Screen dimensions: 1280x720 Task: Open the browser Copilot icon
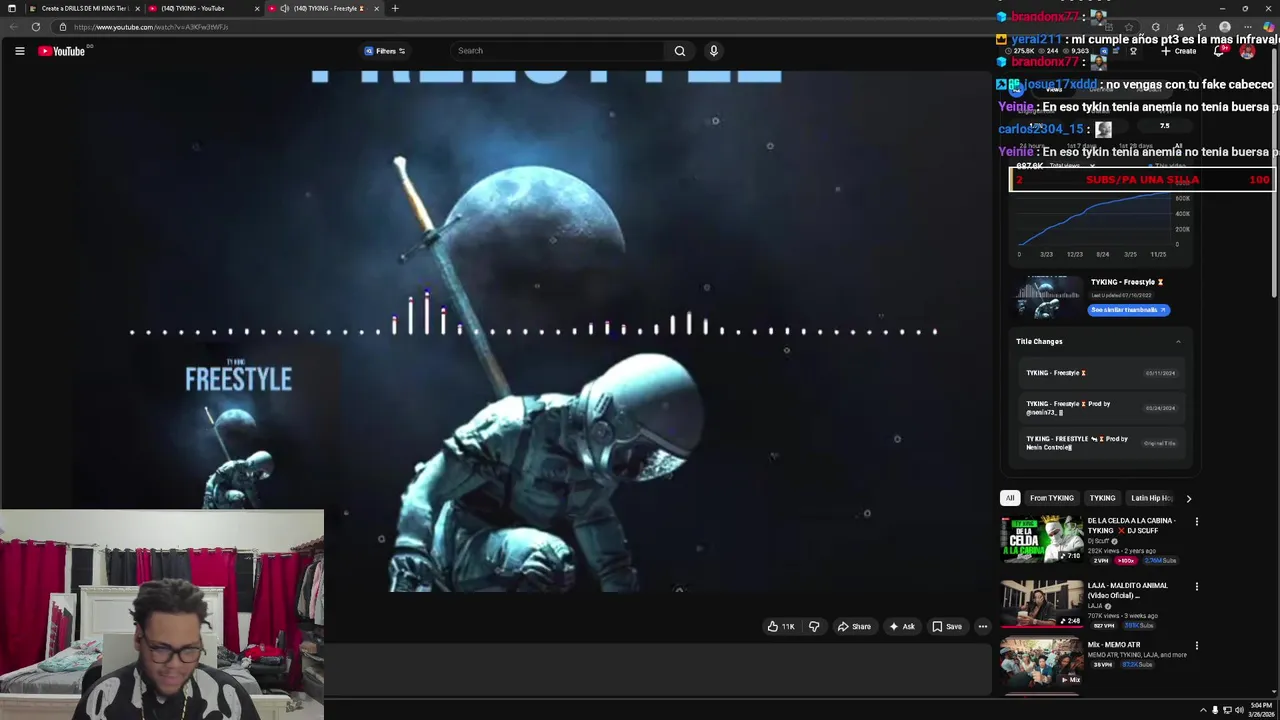[1268, 27]
